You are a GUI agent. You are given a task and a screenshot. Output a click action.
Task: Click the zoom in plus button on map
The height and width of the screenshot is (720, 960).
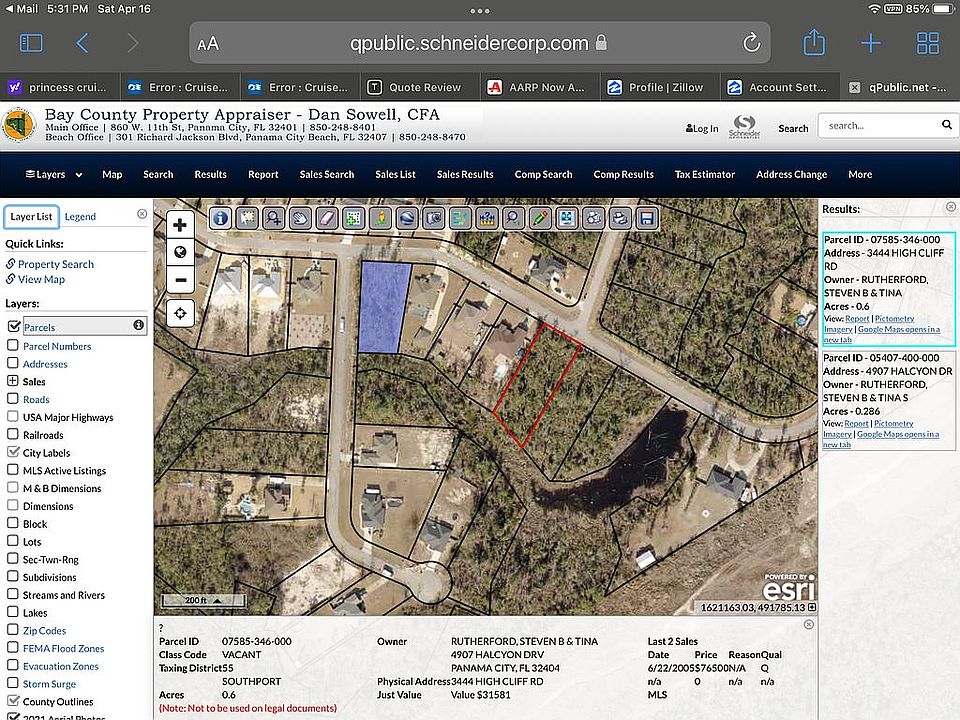(x=180, y=226)
